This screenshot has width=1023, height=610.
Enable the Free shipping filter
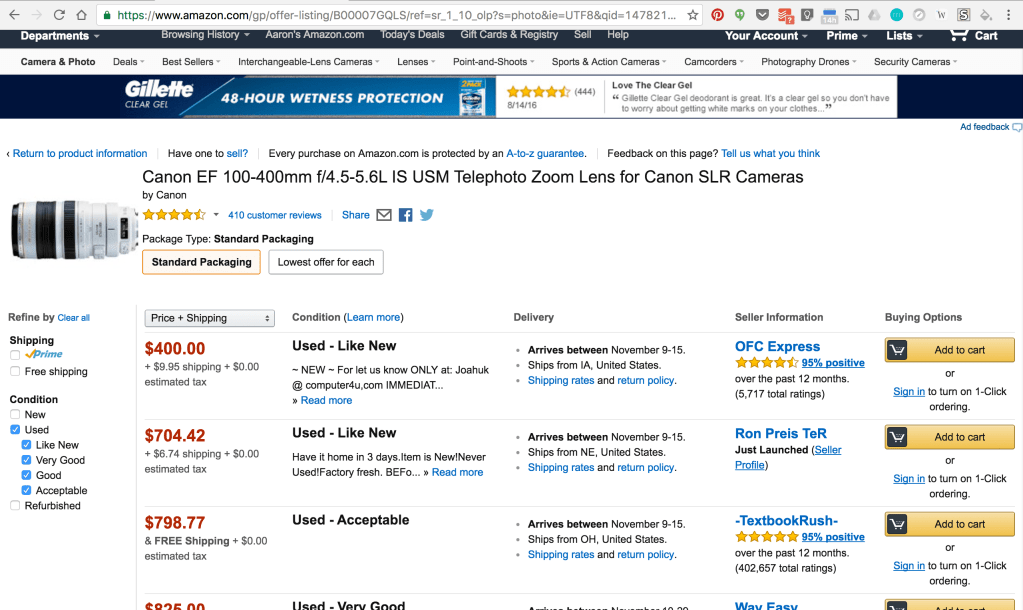coord(15,372)
